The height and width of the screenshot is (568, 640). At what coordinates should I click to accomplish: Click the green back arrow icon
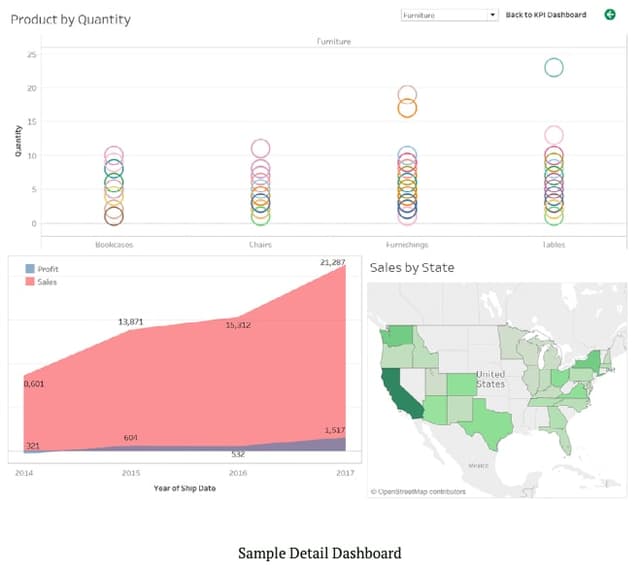pos(610,15)
